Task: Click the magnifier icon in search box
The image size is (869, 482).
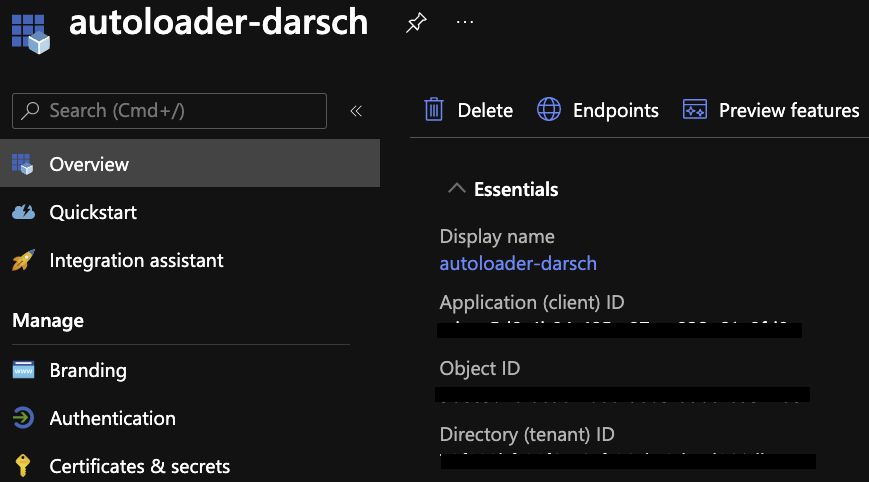Action: pyautogui.click(x=30, y=111)
